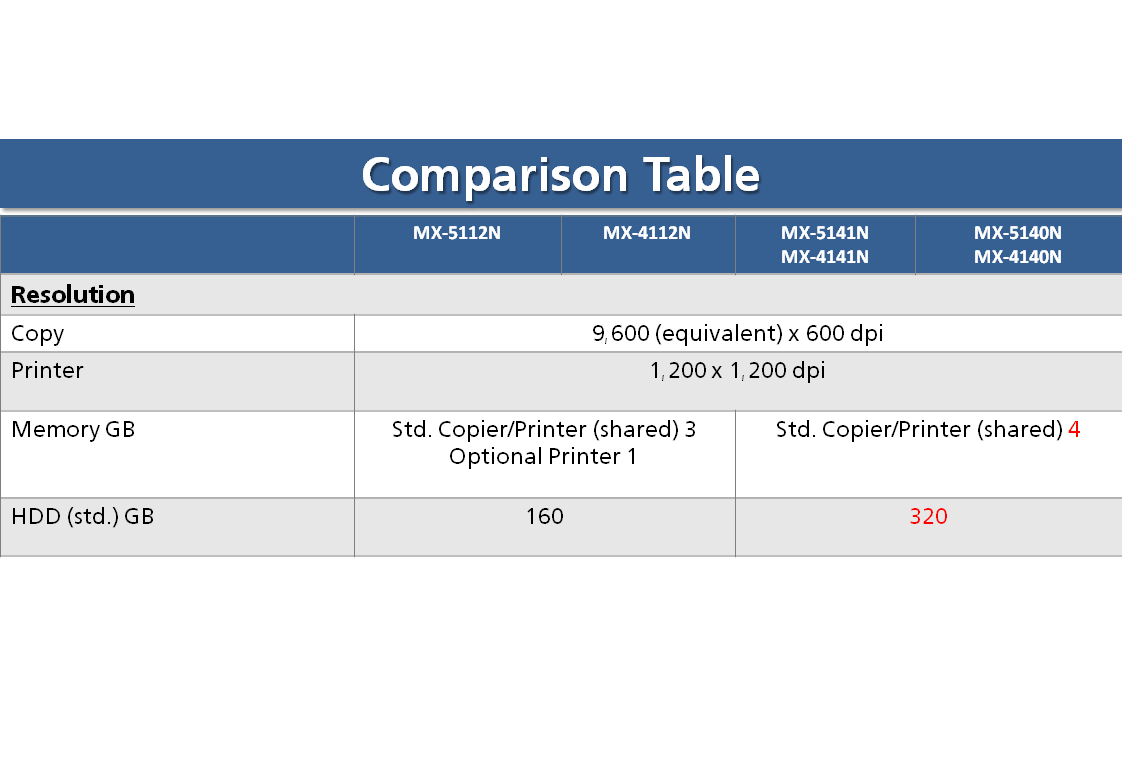Click the empty top-left header cell

click(x=177, y=245)
